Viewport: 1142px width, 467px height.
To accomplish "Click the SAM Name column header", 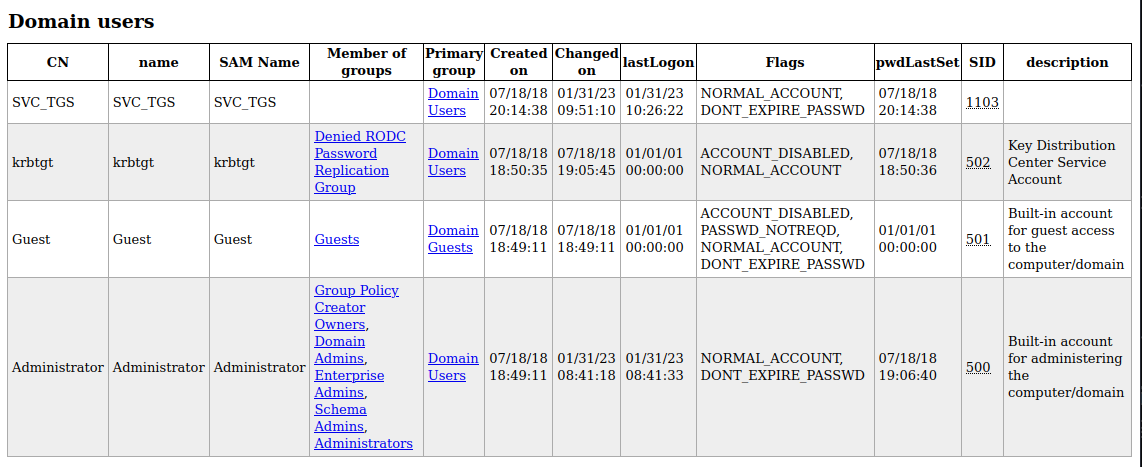I will (259, 62).
